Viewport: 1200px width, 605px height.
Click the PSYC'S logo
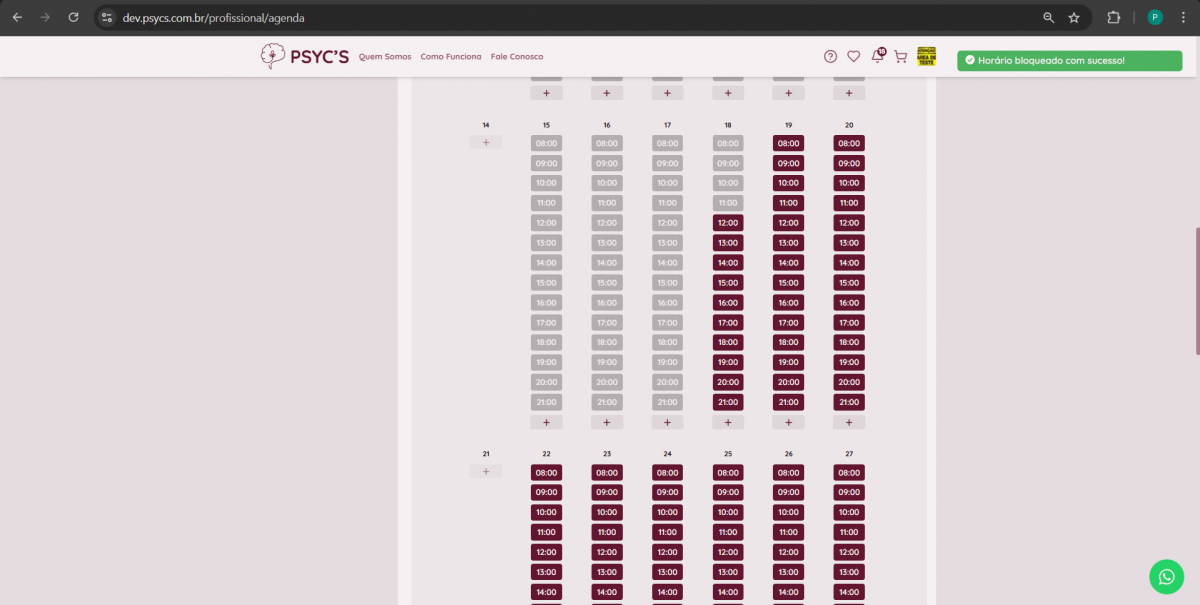tap(304, 57)
